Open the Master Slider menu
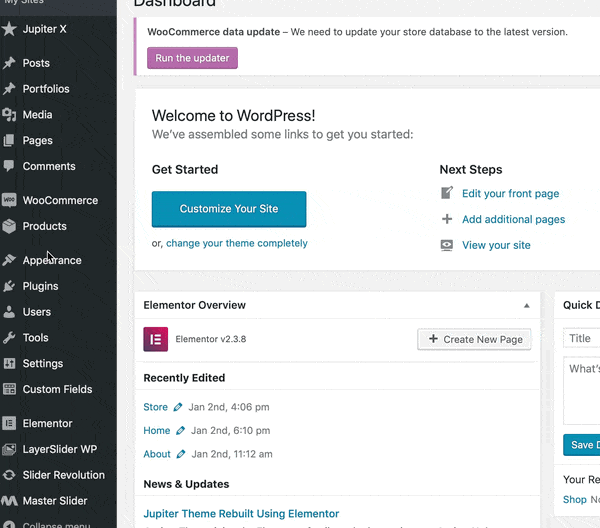This screenshot has width=600, height=528. pos(55,501)
